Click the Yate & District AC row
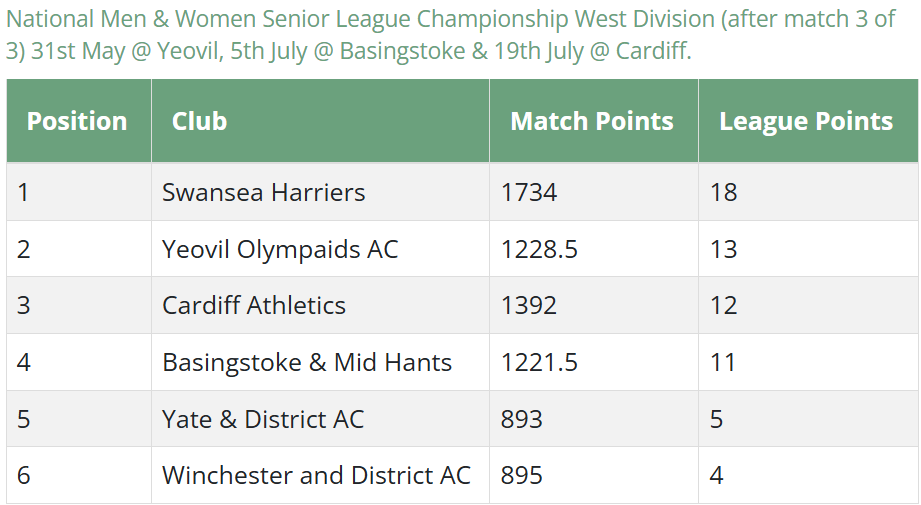Viewport: 921px width, 505px height. pos(462,419)
